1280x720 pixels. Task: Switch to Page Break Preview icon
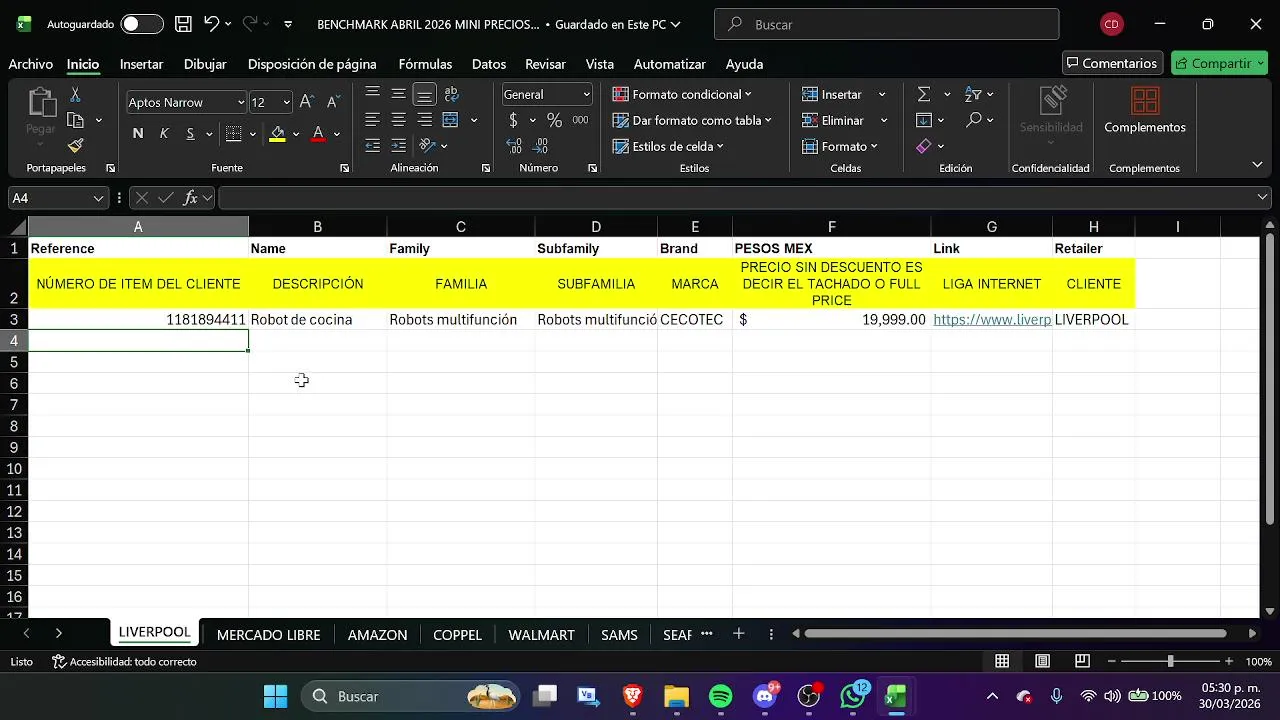pos(1082,661)
